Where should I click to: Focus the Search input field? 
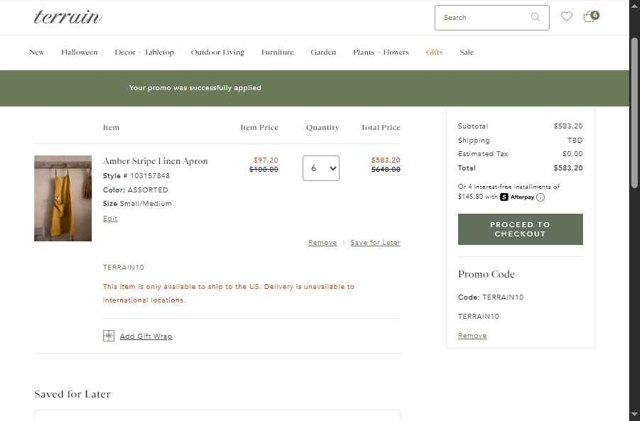coord(492,18)
